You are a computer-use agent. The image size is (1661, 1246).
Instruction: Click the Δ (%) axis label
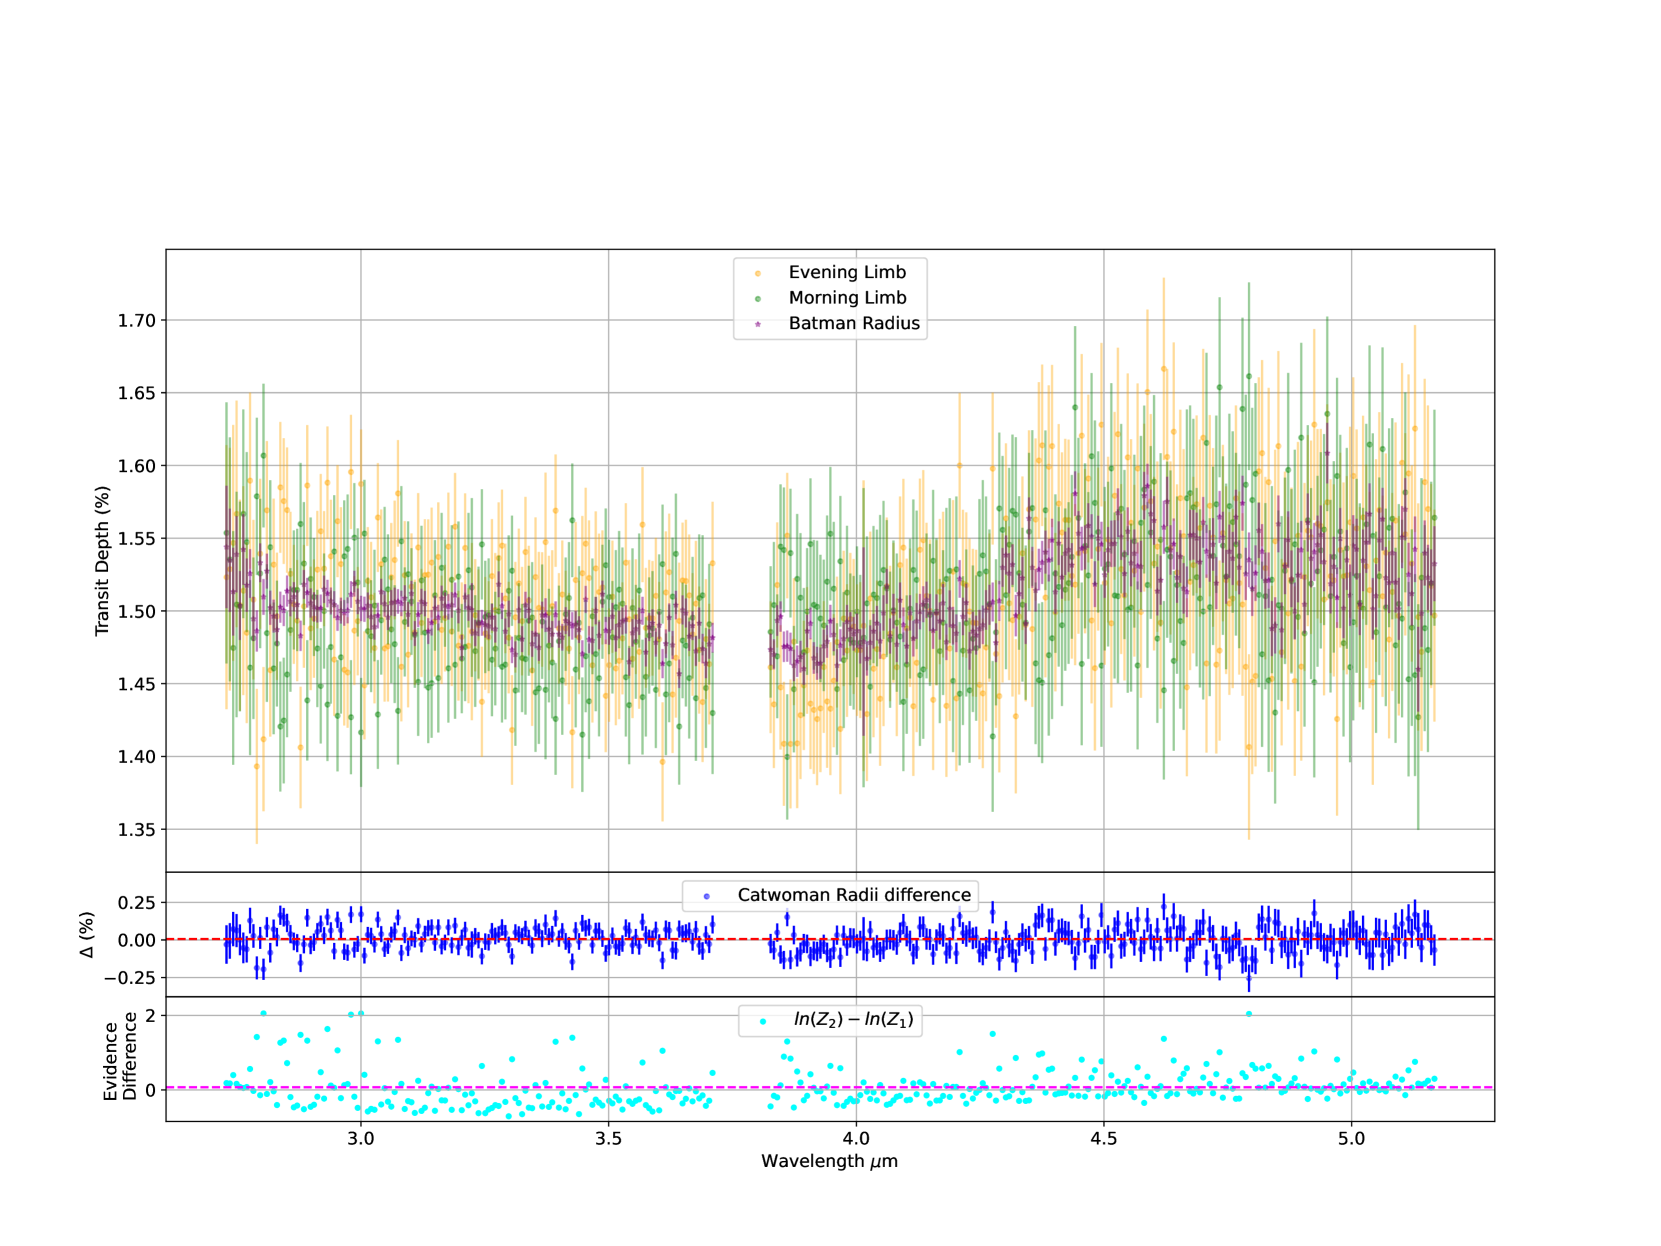coord(87,934)
